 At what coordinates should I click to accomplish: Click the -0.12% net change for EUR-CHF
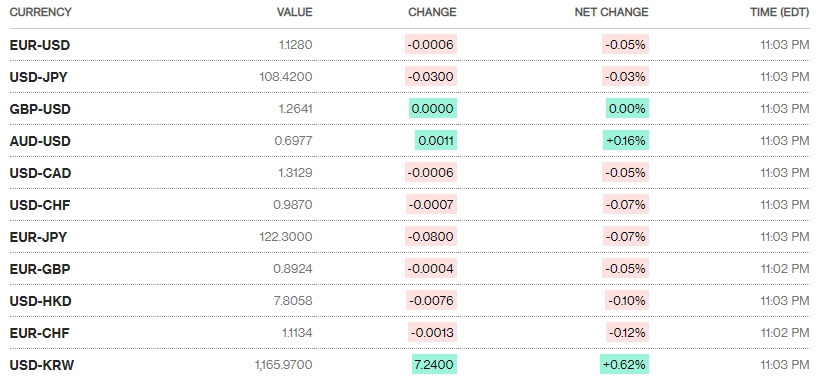pos(628,332)
